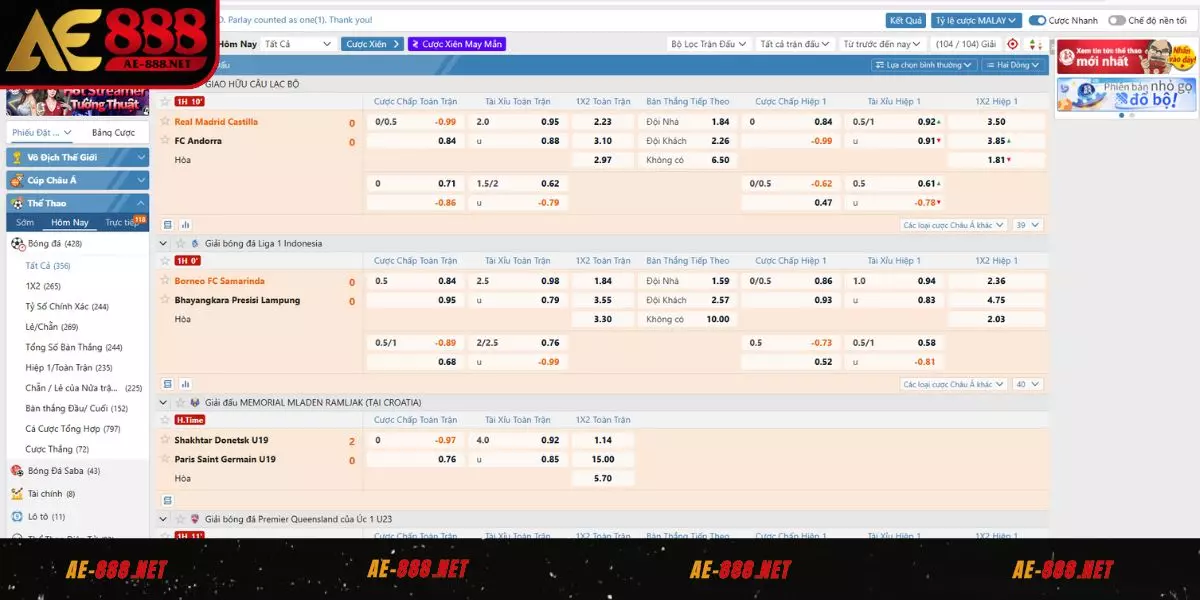This screenshot has height=600, width=1200.
Task: Open scoreboard icon under Borneo match
Action: pyautogui.click(x=168, y=384)
